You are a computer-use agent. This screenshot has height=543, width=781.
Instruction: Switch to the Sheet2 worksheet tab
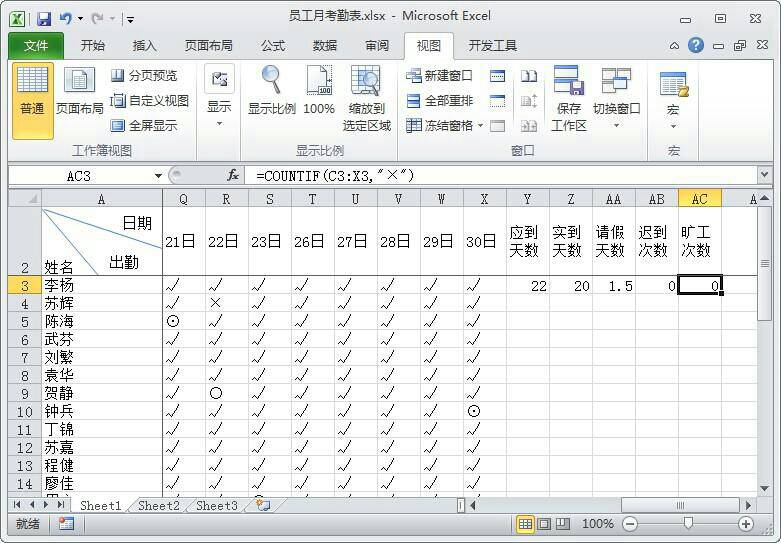click(x=158, y=506)
